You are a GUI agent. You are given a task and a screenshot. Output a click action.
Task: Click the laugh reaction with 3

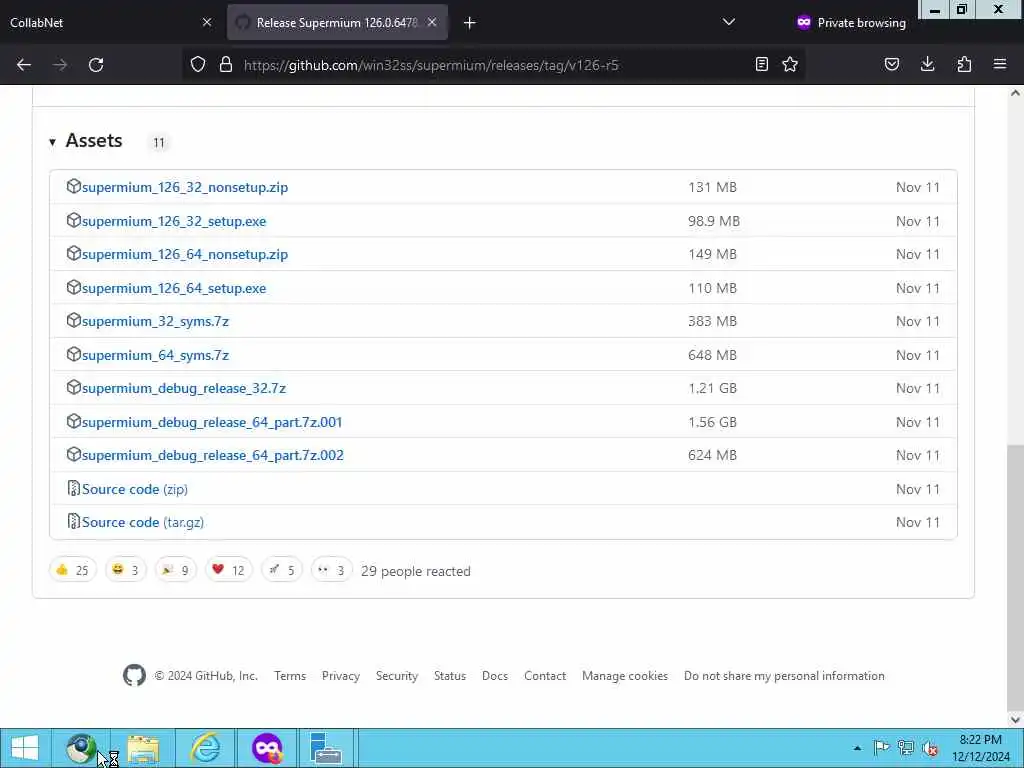click(125, 570)
